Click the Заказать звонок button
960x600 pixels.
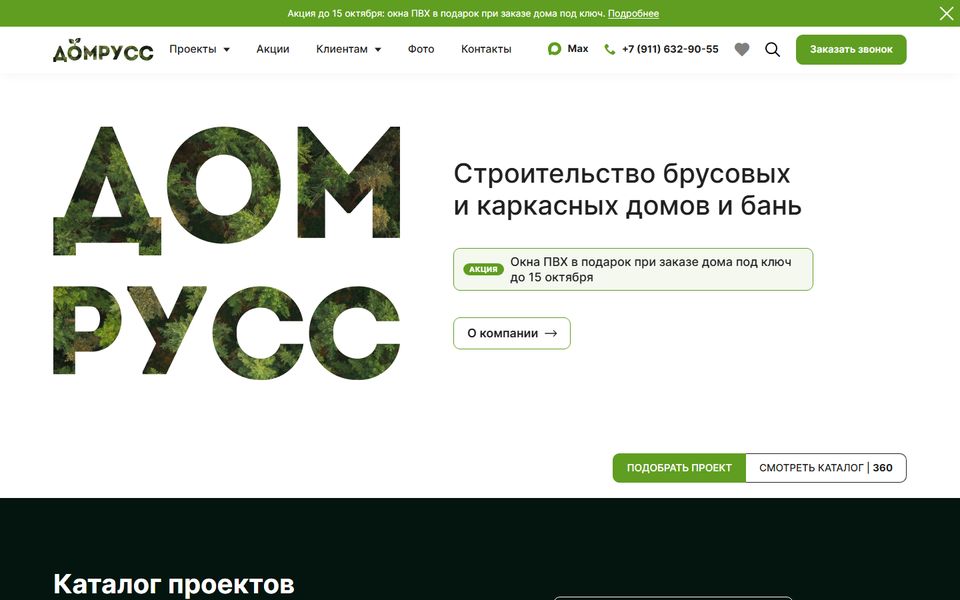pos(851,50)
